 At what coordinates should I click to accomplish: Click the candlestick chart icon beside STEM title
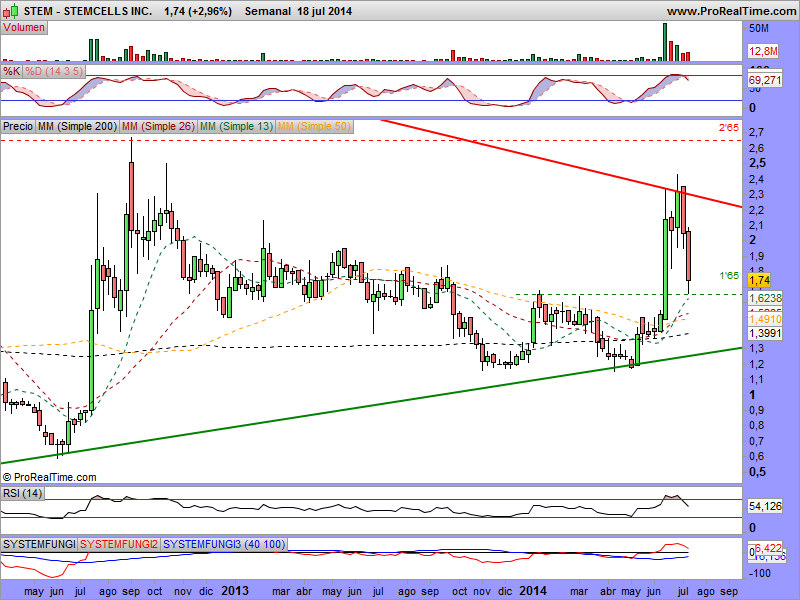click(12, 10)
